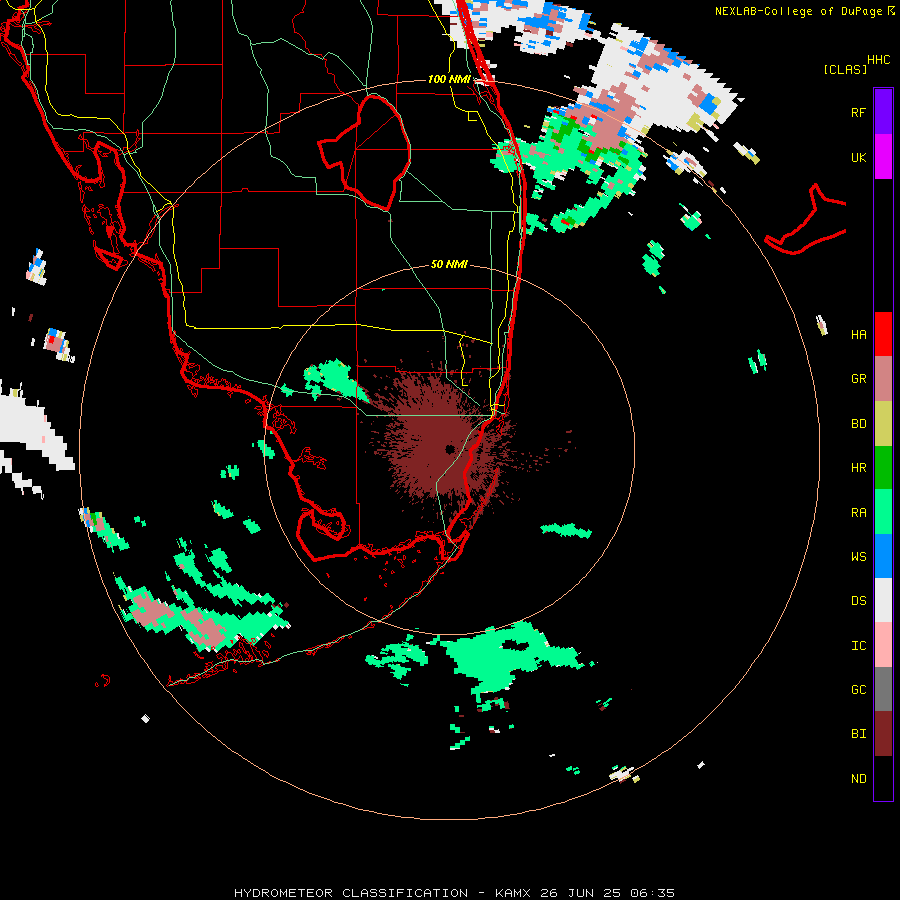
Task: Click the 'BD' legend label
Action: 858,423
